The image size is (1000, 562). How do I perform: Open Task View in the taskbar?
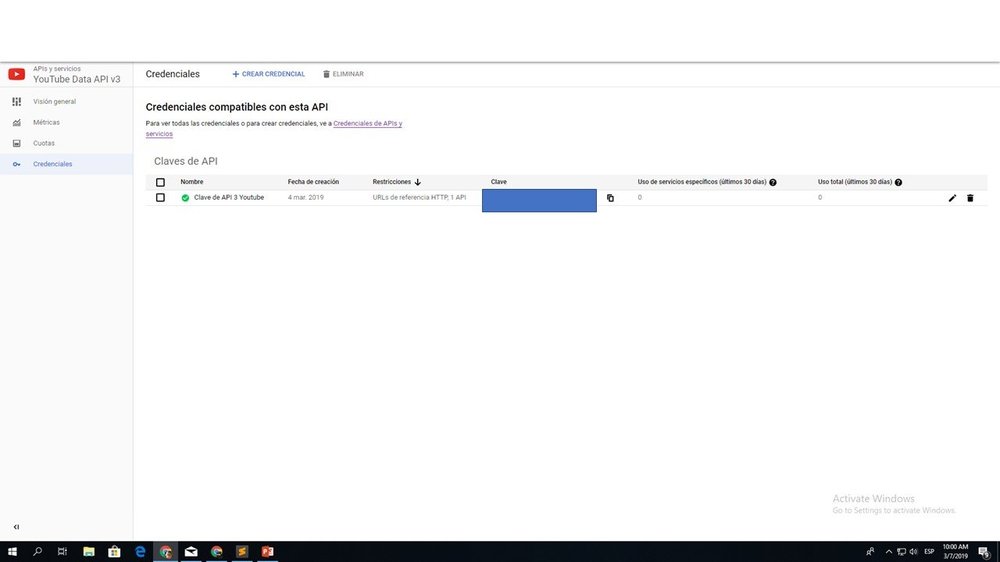(62, 551)
